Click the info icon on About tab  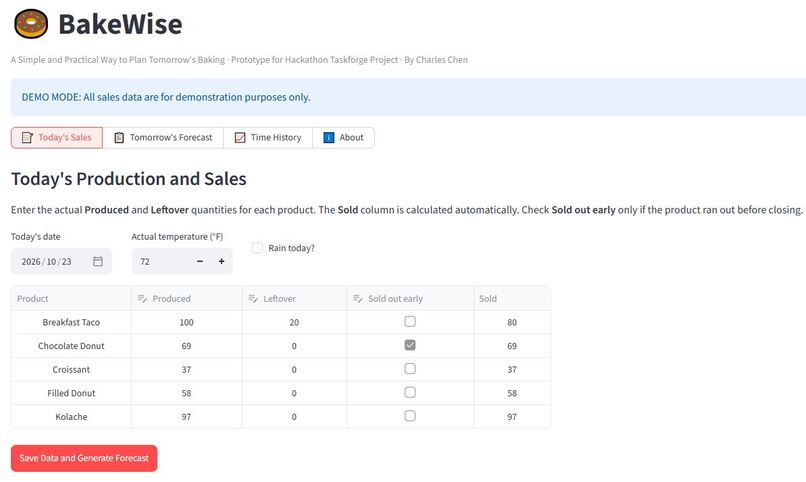click(x=328, y=138)
